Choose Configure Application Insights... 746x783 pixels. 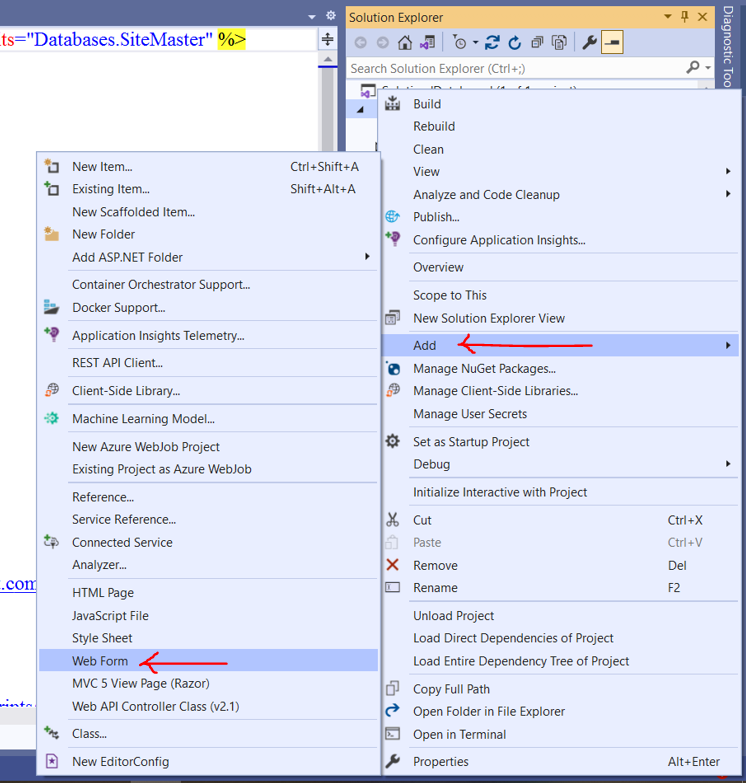pos(560,240)
